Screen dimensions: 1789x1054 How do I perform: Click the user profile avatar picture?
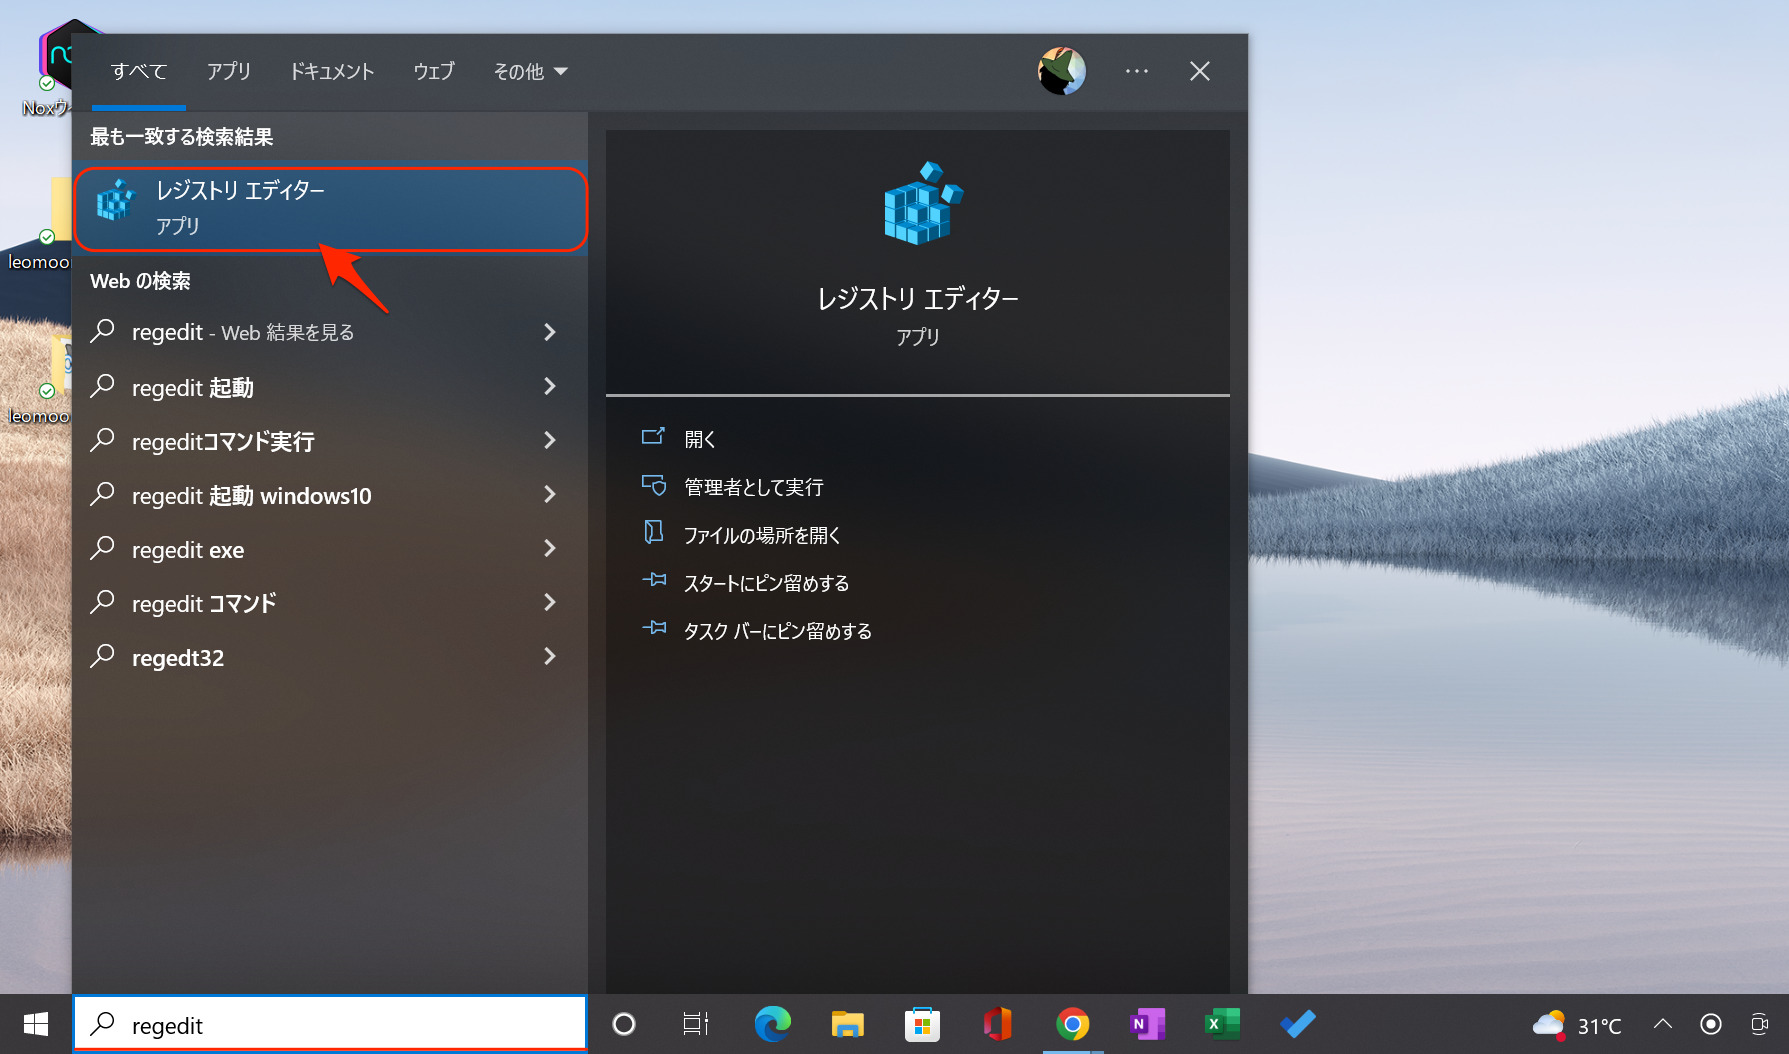click(x=1061, y=71)
